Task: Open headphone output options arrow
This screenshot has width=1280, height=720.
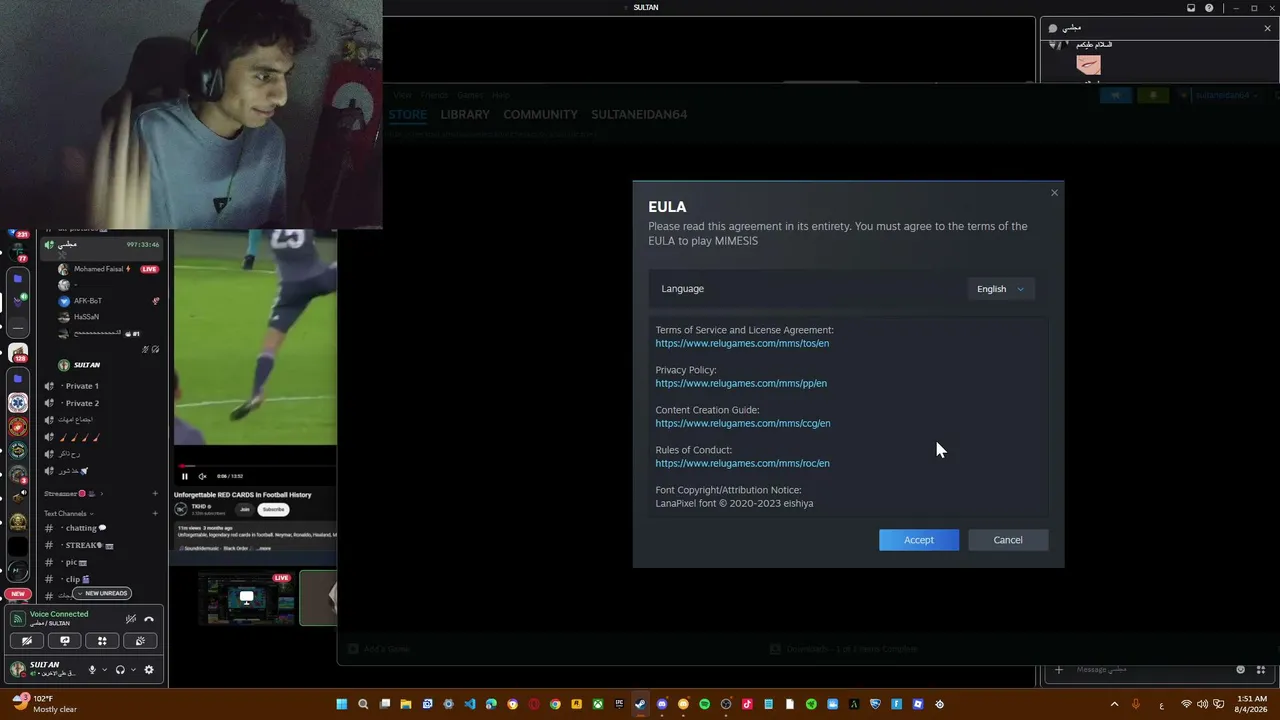Action: pos(133,670)
